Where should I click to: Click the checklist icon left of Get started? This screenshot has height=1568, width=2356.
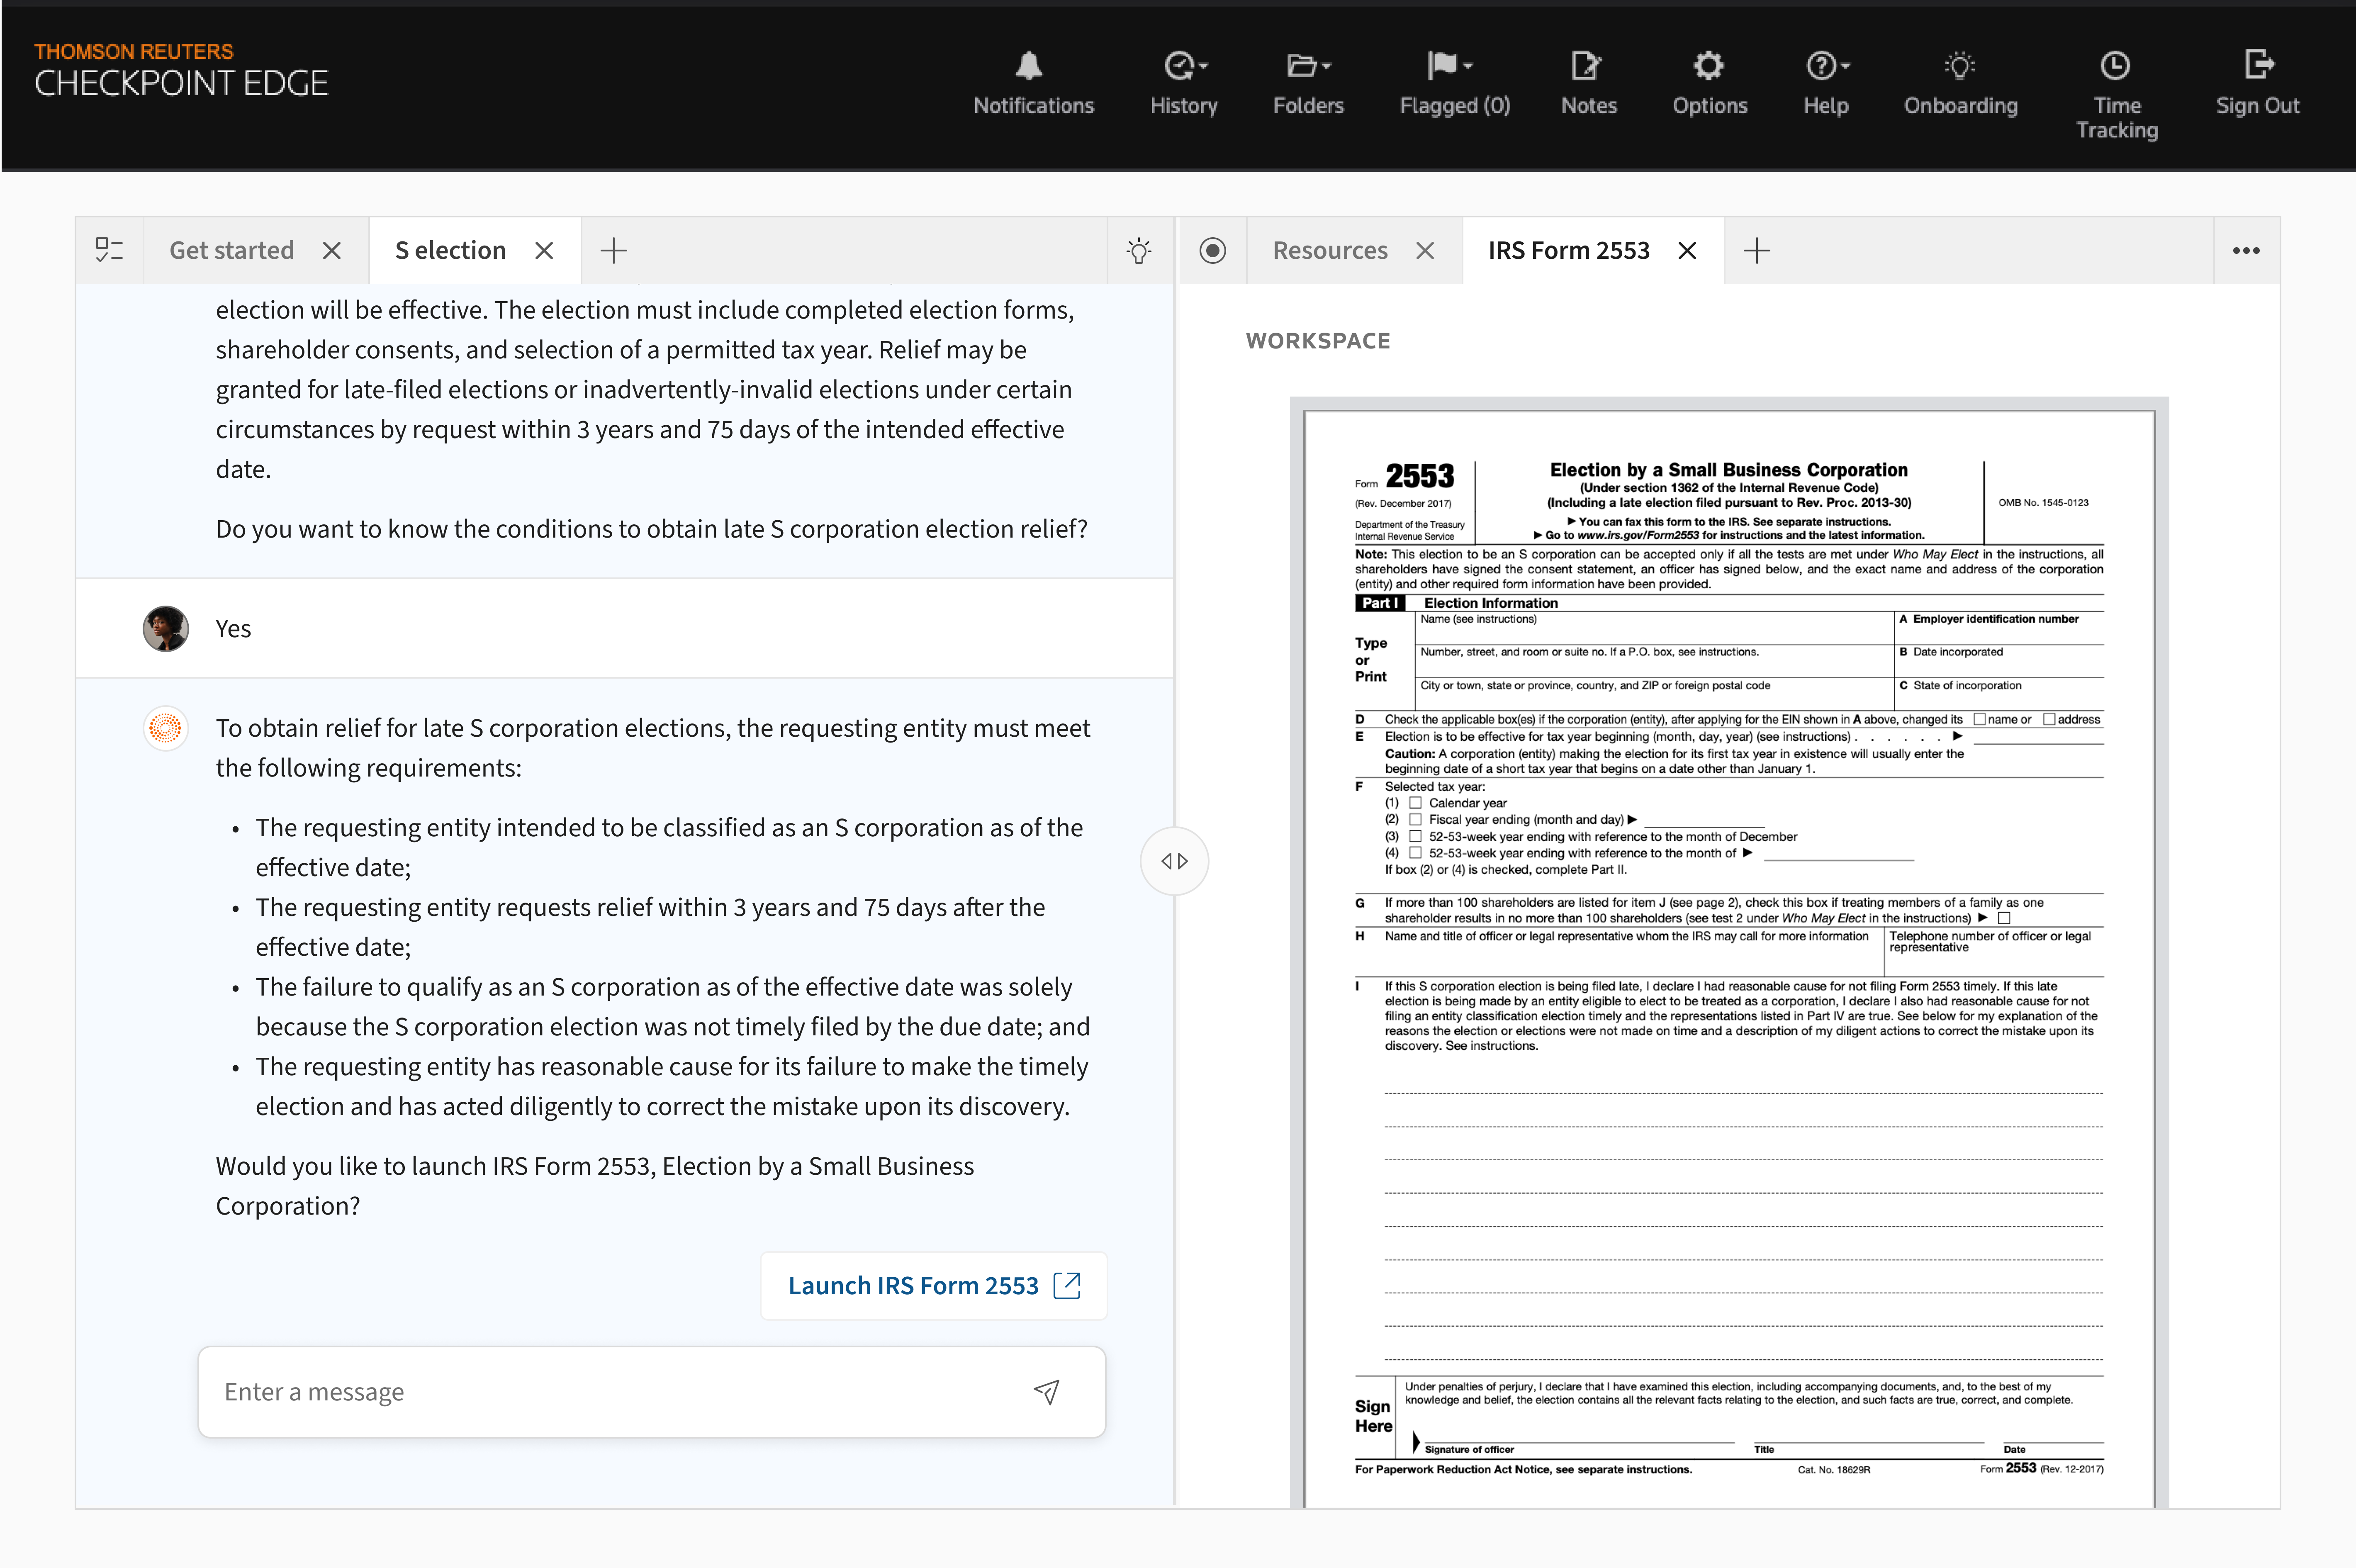tap(109, 250)
